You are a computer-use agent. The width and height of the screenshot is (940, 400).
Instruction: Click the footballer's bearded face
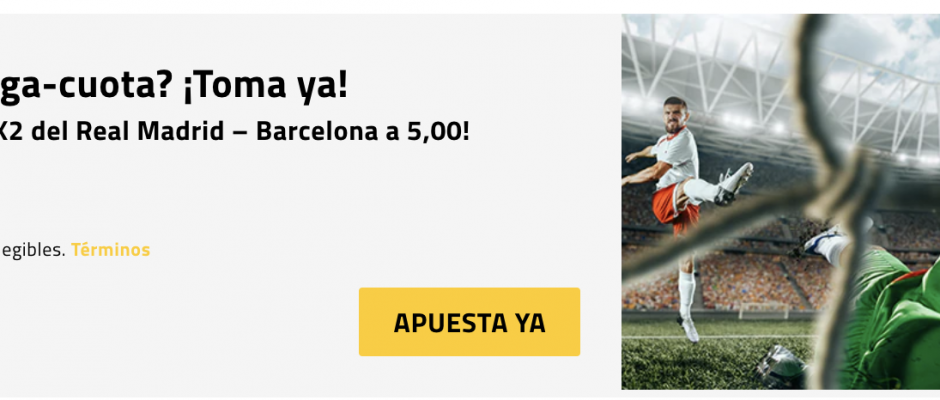[x=676, y=116]
